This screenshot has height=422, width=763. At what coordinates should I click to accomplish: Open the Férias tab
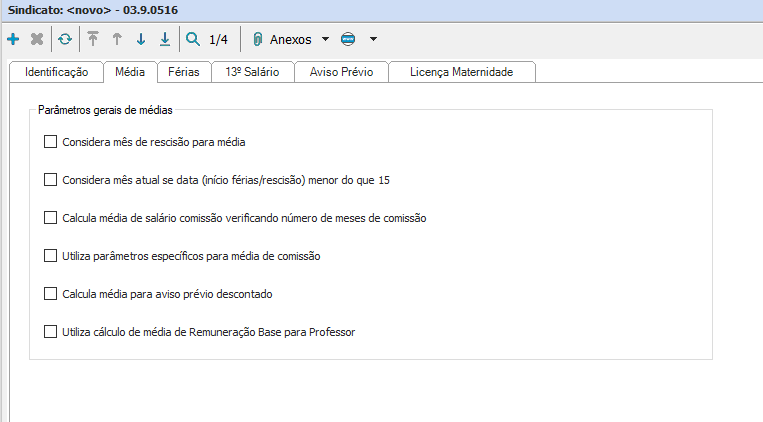click(x=183, y=72)
